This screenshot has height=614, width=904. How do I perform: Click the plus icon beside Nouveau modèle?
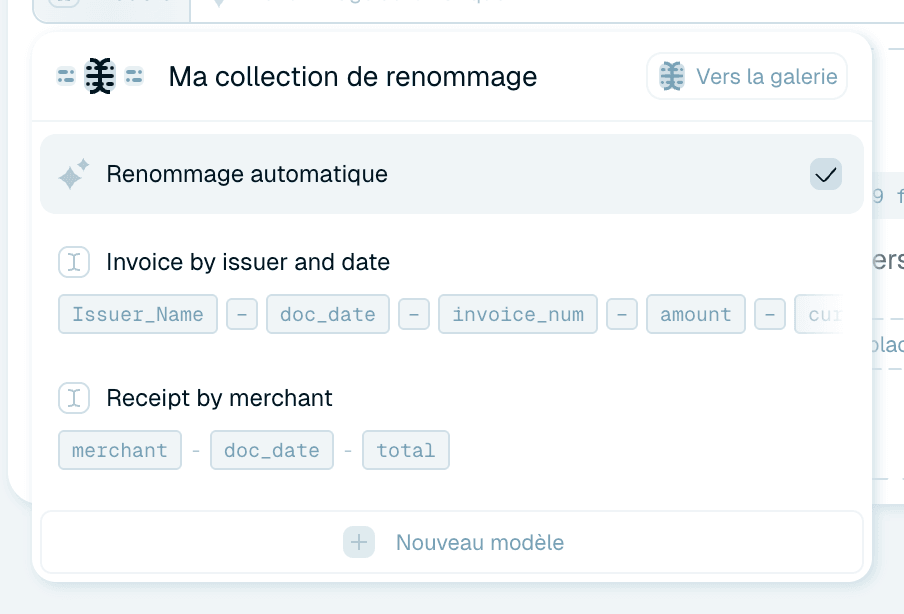359,542
